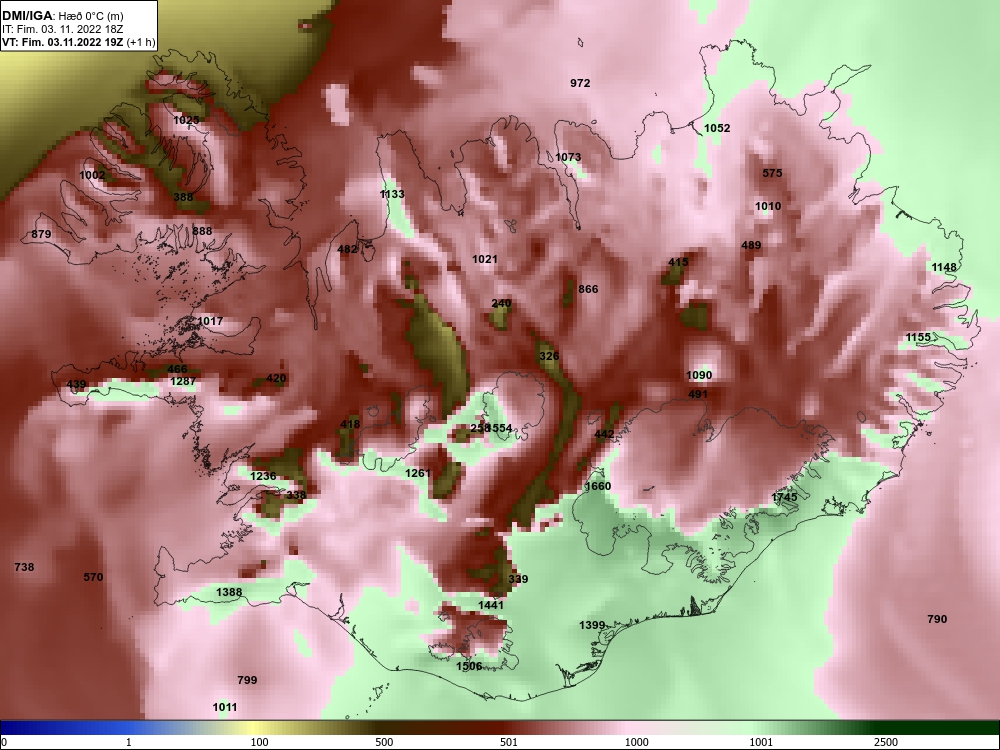Select the 338 value label
1000x750 pixels.
[x=296, y=495]
